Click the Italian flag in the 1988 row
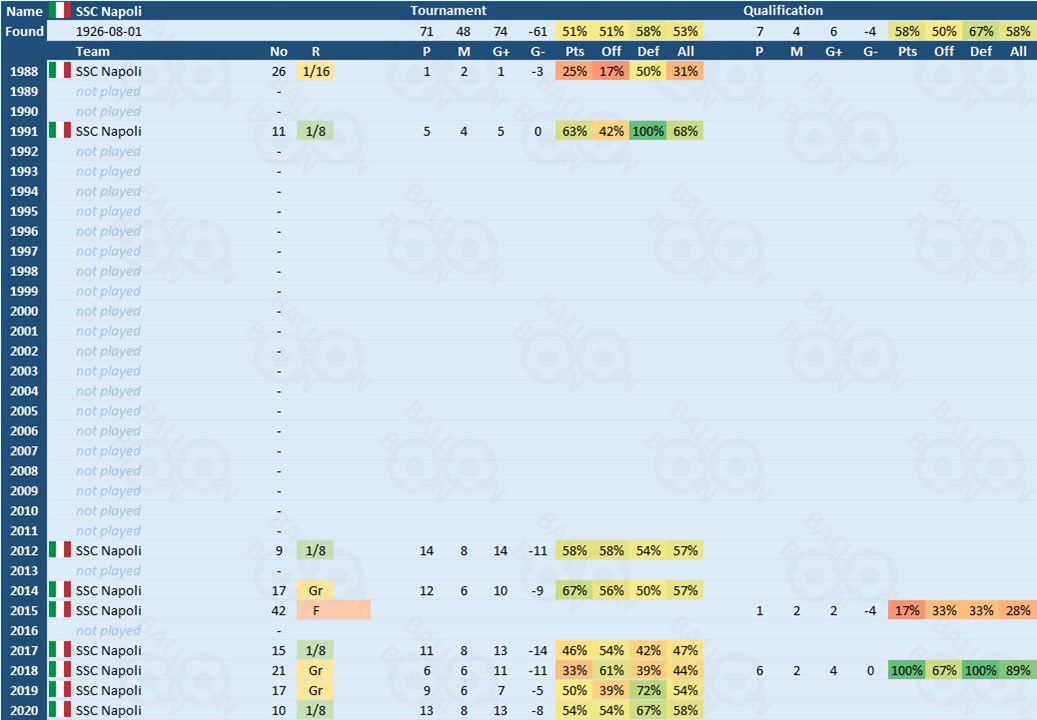 [x=60, y=71]
